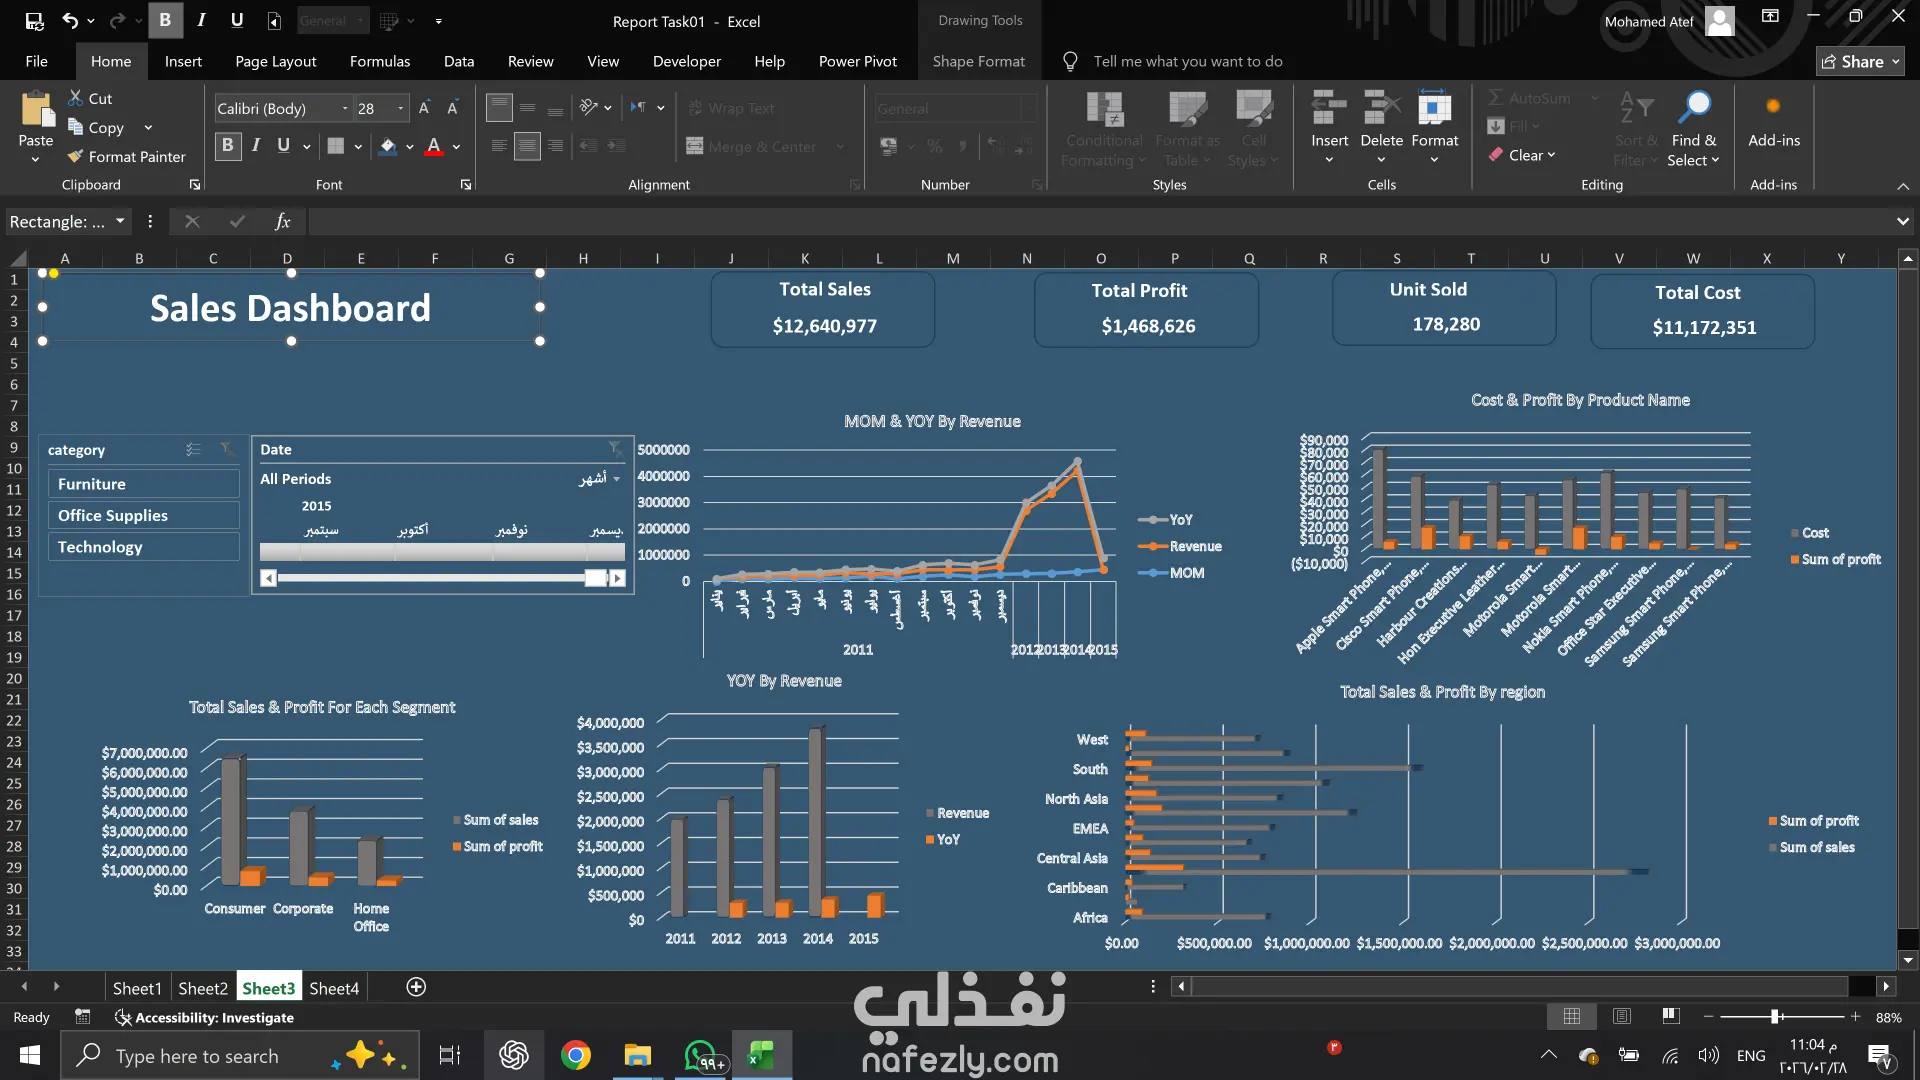
Task: Expand the Name Box dropdown arrow
Action: (120, 221)
